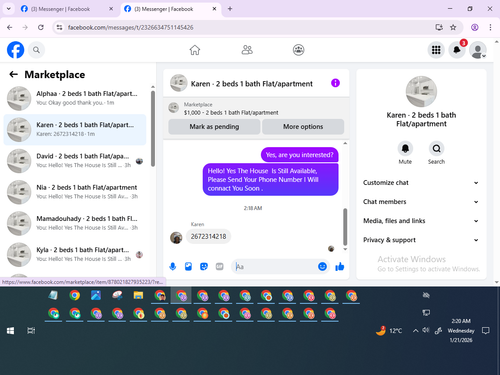
Task: Click Karen's message 2672314218
Action: click(x=208, y=237)
